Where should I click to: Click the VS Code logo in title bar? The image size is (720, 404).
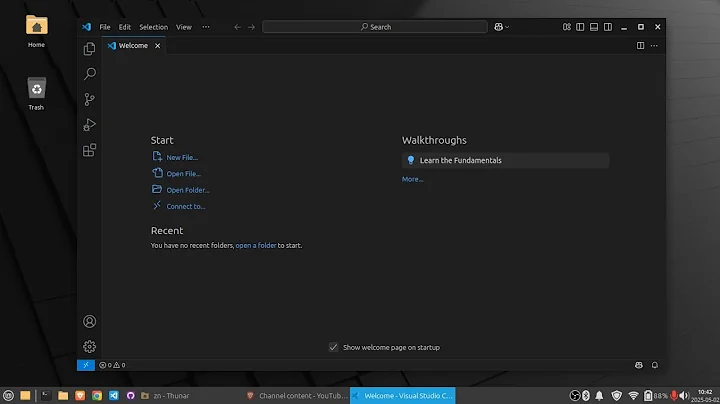[86, 27]
